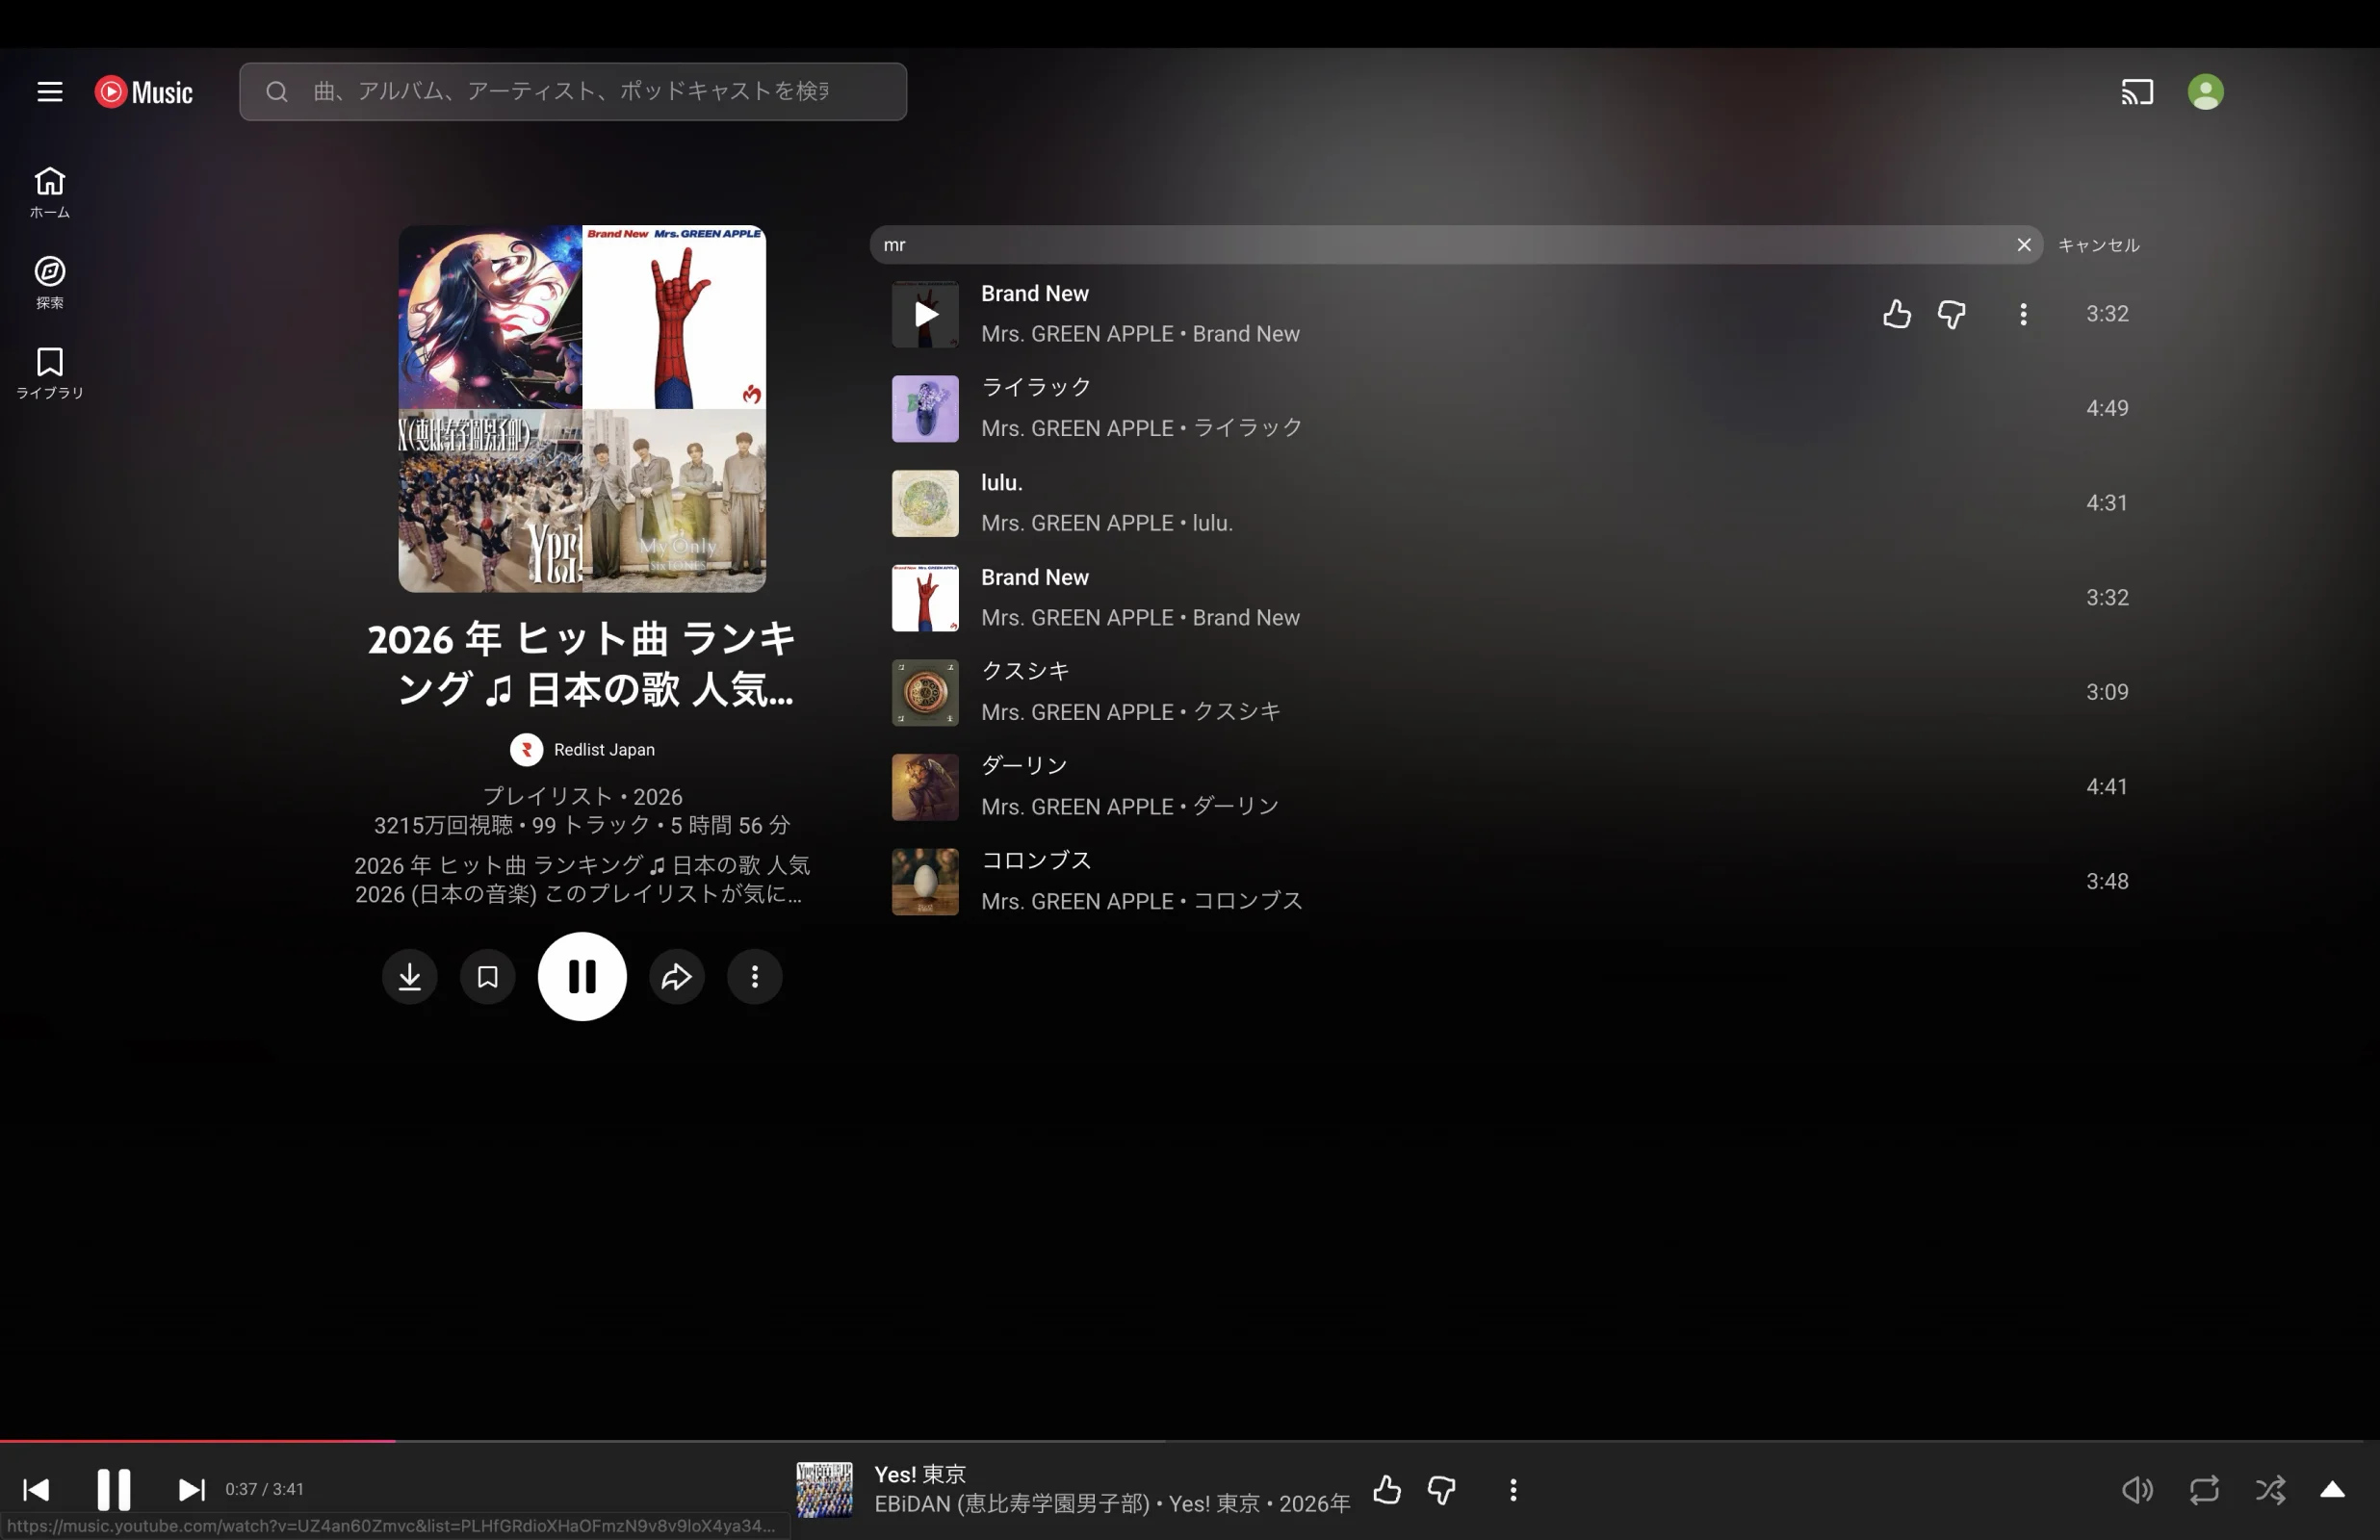Dislike the first Brand New track

[x=1951, y=314]
